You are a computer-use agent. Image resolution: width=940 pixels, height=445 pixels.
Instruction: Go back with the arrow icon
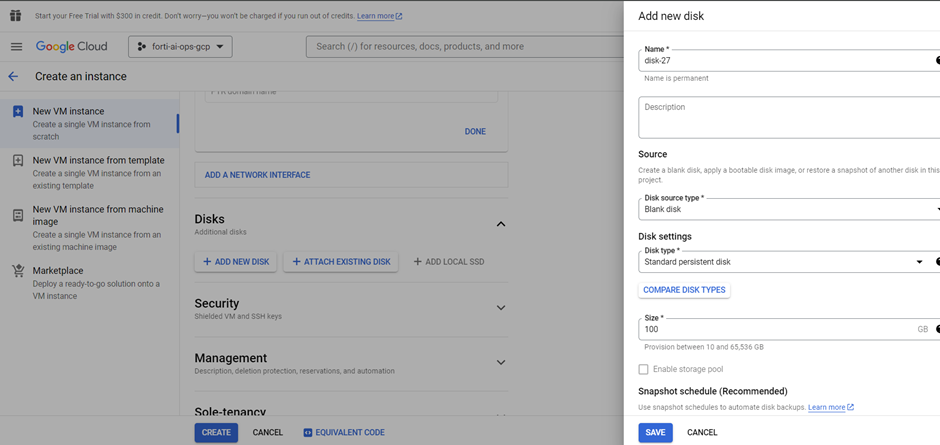tap(13, 76)
